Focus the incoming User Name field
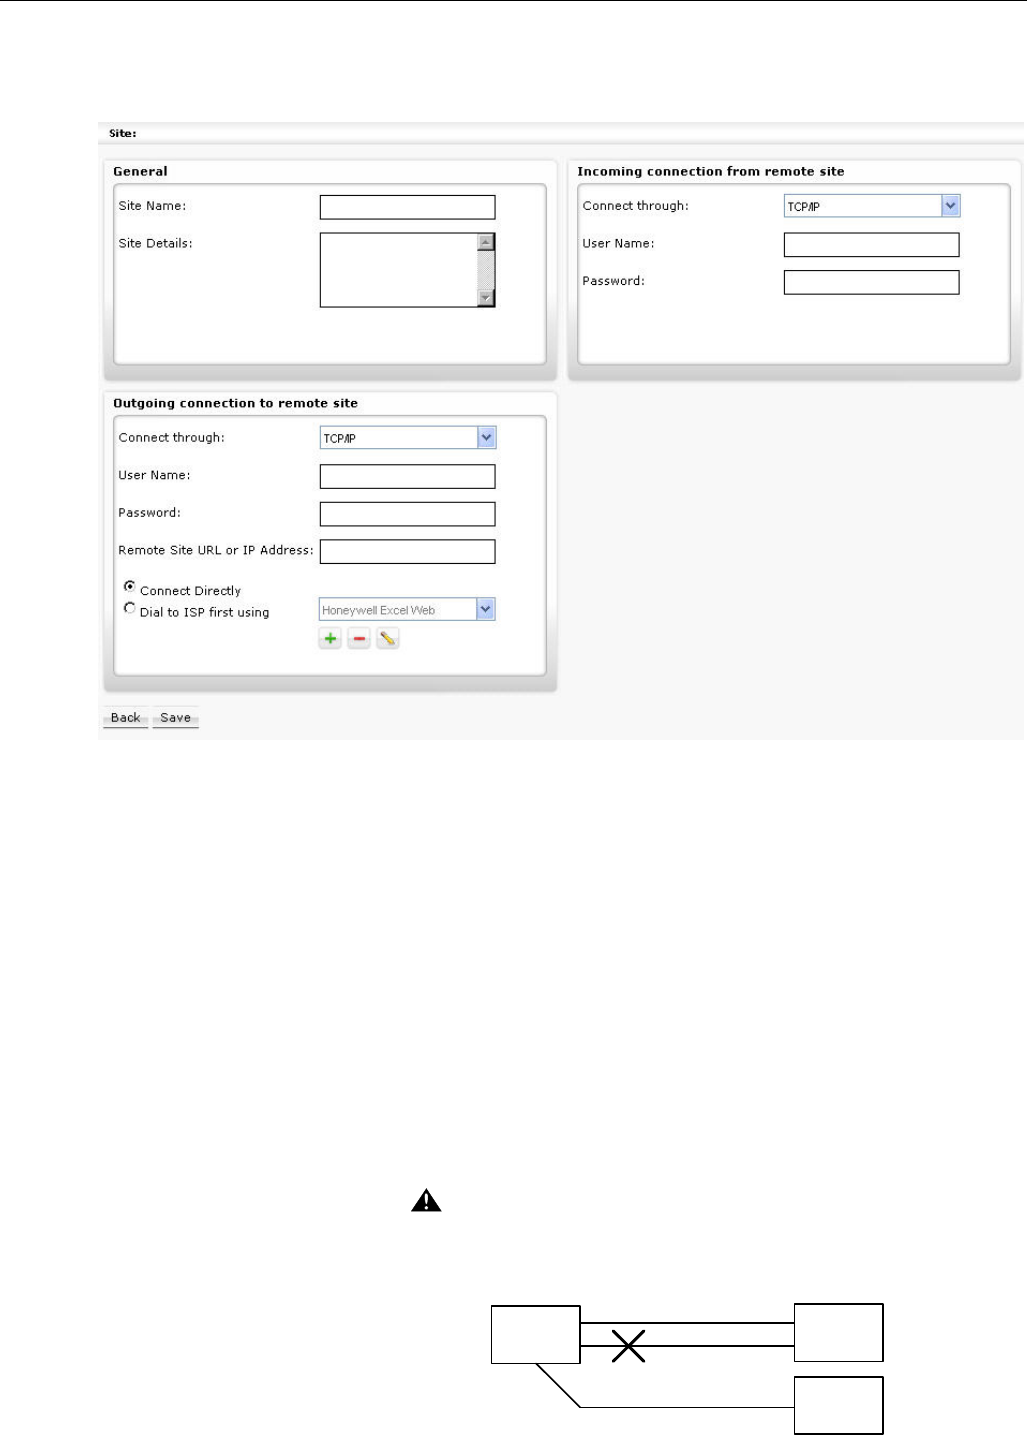The width and height of the screenshot is (1027, 1435). point(872,245)
